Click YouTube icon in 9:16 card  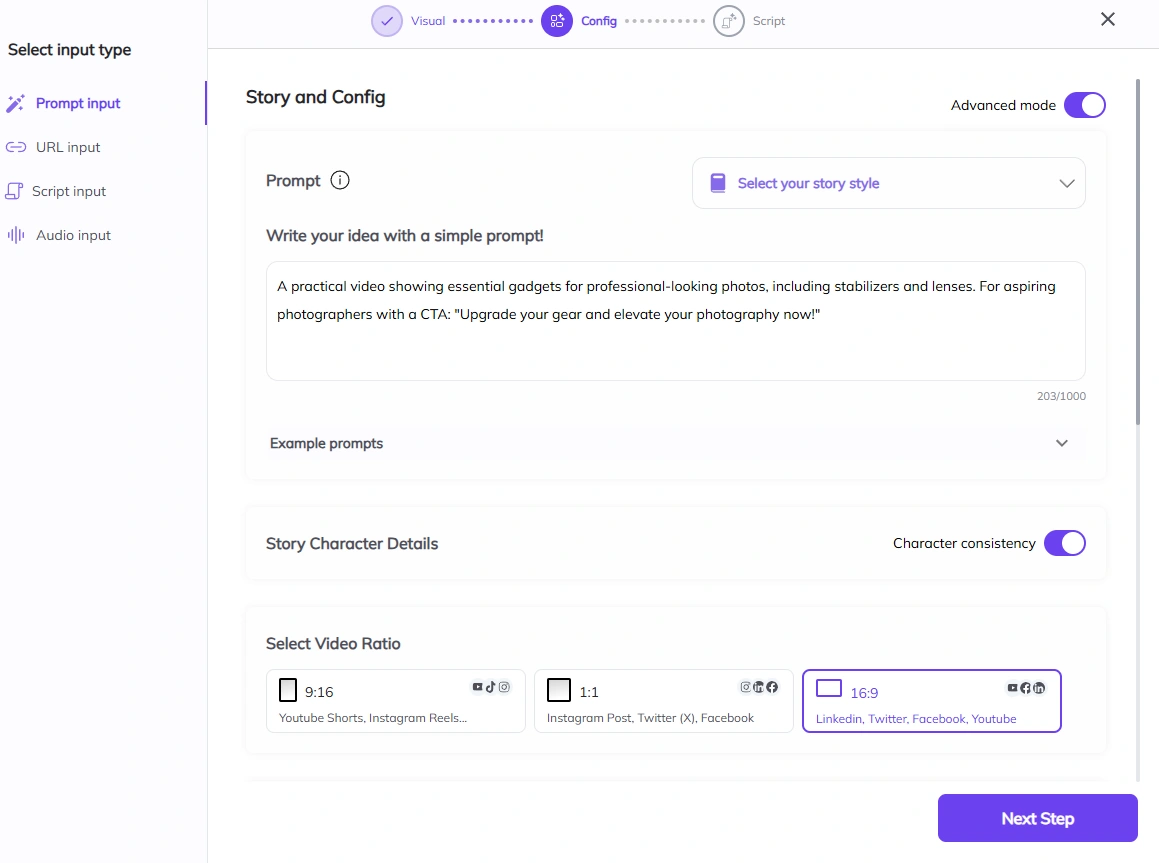click(x=477, y=687)
